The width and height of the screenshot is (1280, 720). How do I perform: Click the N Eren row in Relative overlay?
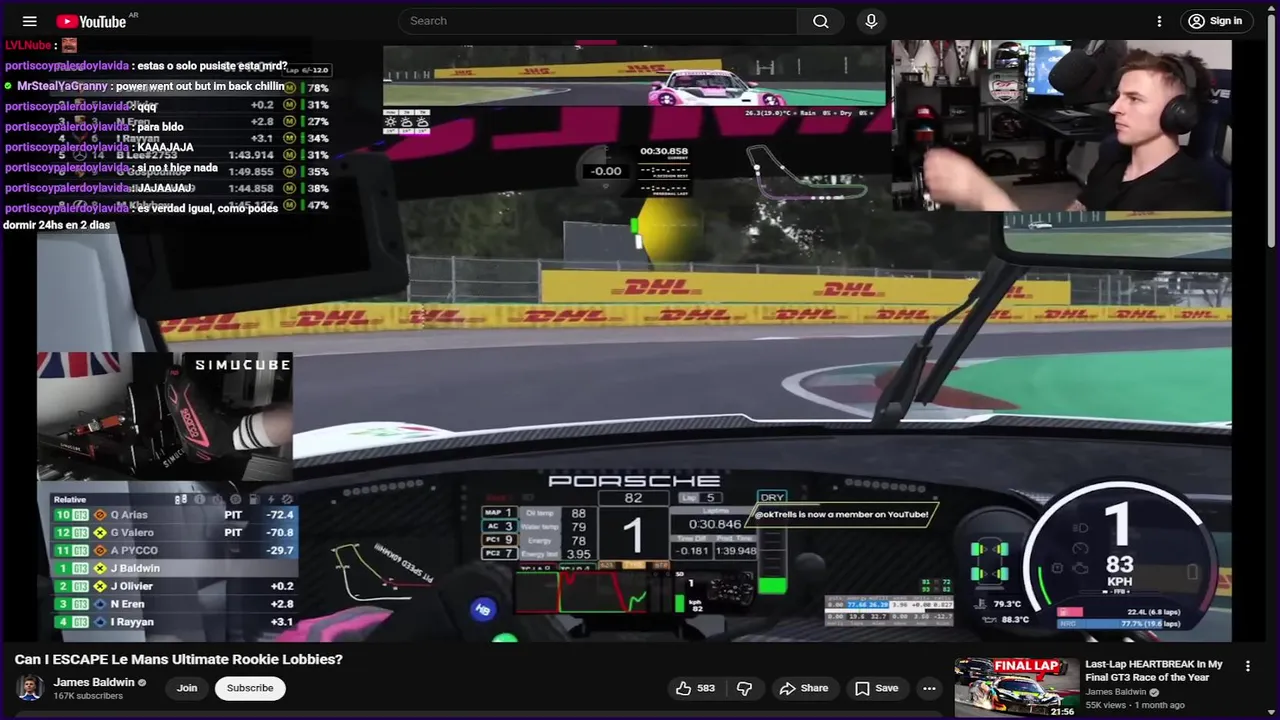[174, 604]
